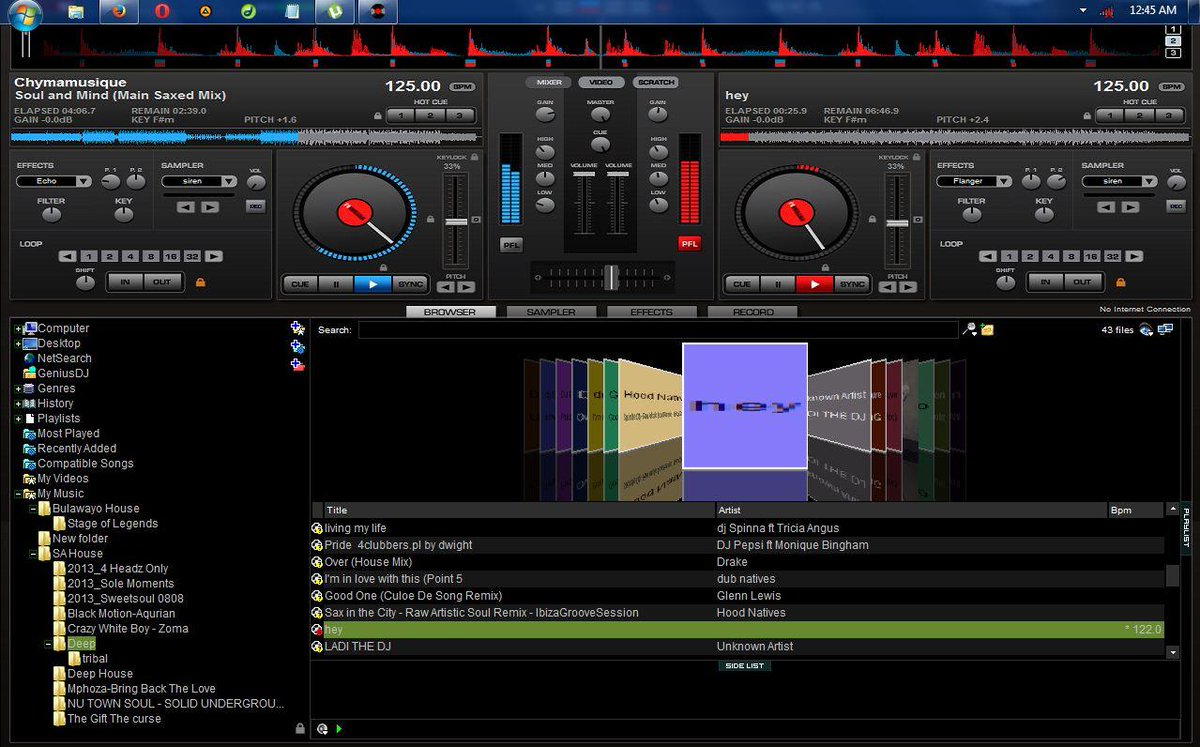Toggle keylock on the Chymamusique deck
The image size is (1200, 747).
coord(473,157)
